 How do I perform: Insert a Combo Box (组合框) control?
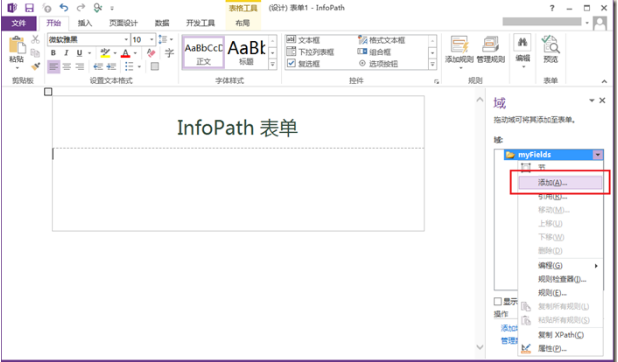coord(374,52)
